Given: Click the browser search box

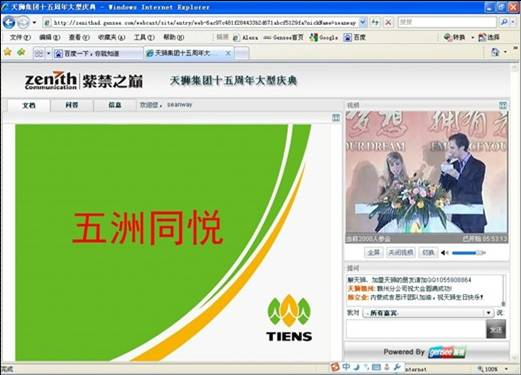Looking at the screenshot, I should pos(447,22).
